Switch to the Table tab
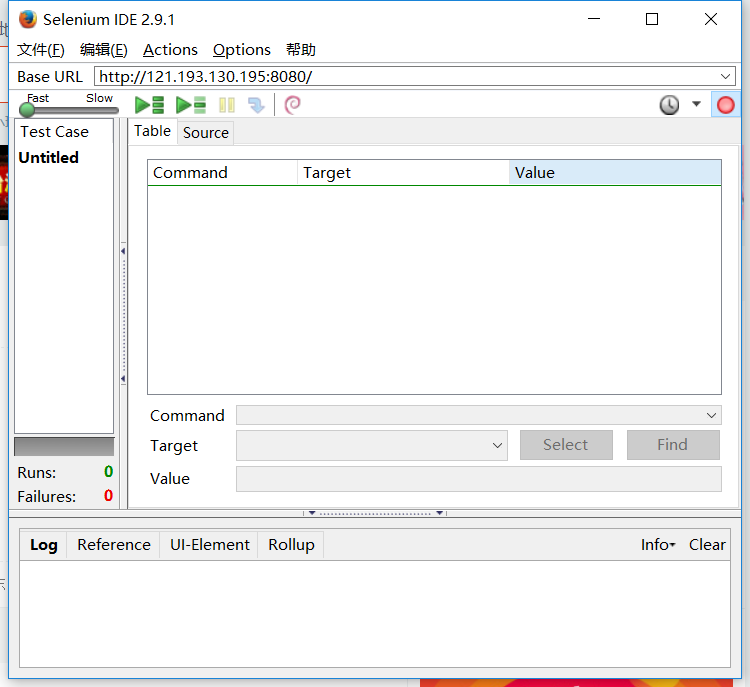 click(x=152, y=131)
